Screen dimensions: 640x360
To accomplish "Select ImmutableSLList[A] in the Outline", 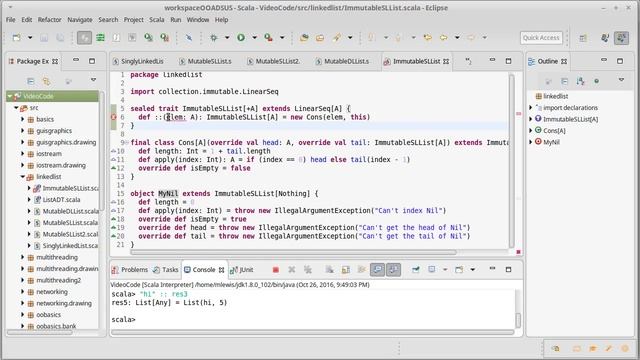I will click(x=570, y=119).
